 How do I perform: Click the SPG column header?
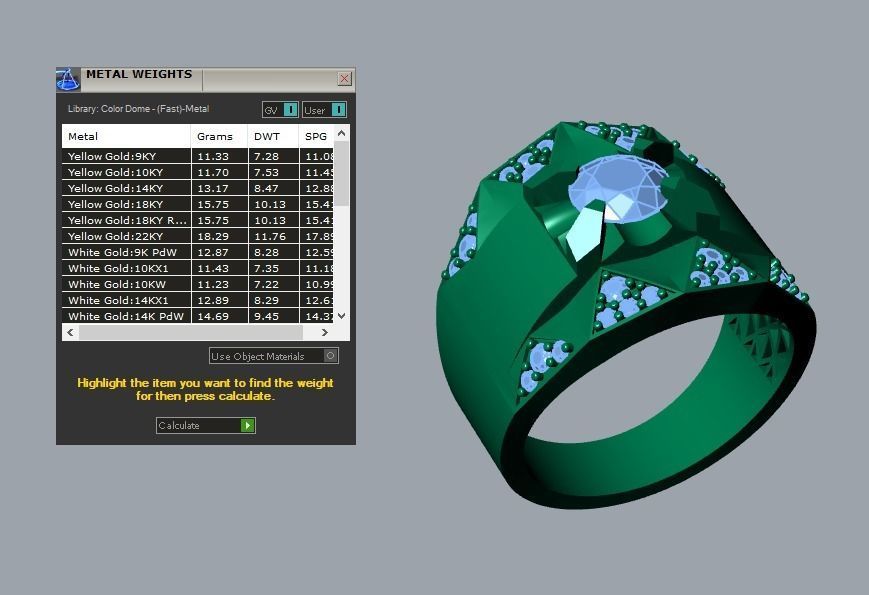[x=316, y=136]
